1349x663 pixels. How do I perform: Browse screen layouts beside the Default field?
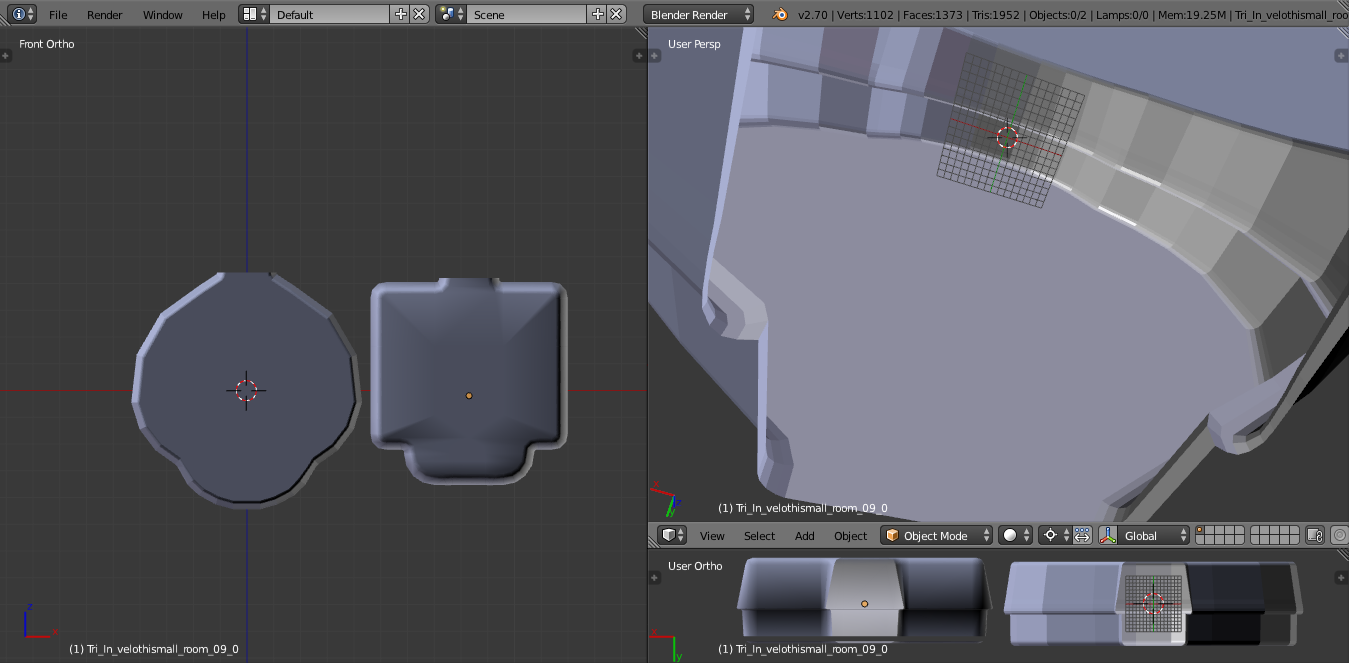pos(255,15)
